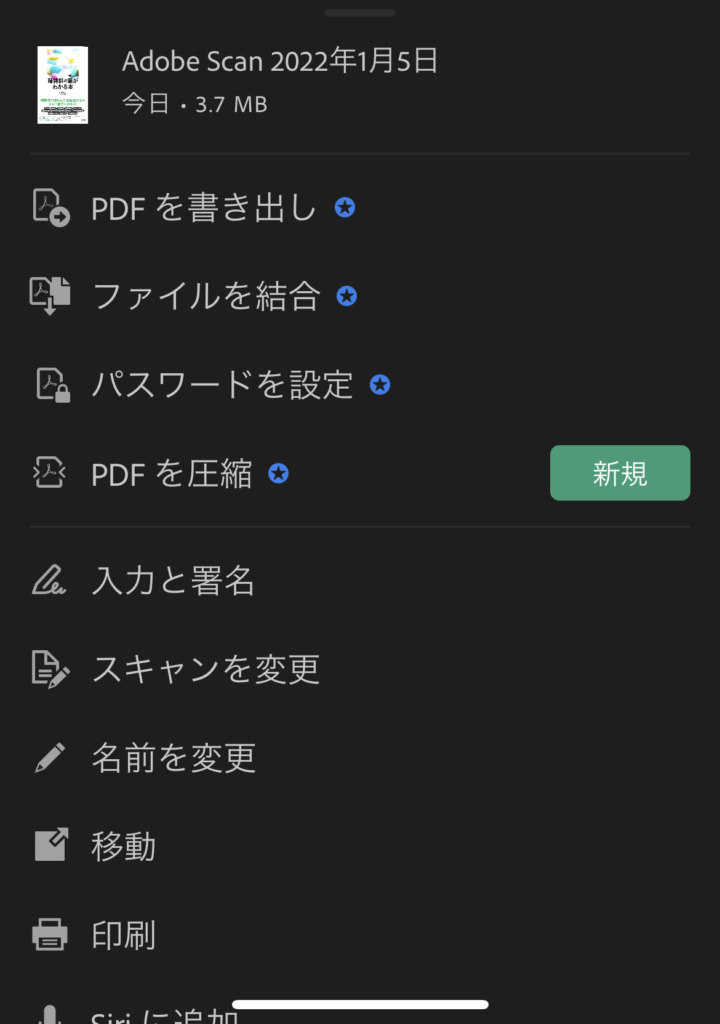
Task: Choose 名前を変更 entry
Action: 360,758
